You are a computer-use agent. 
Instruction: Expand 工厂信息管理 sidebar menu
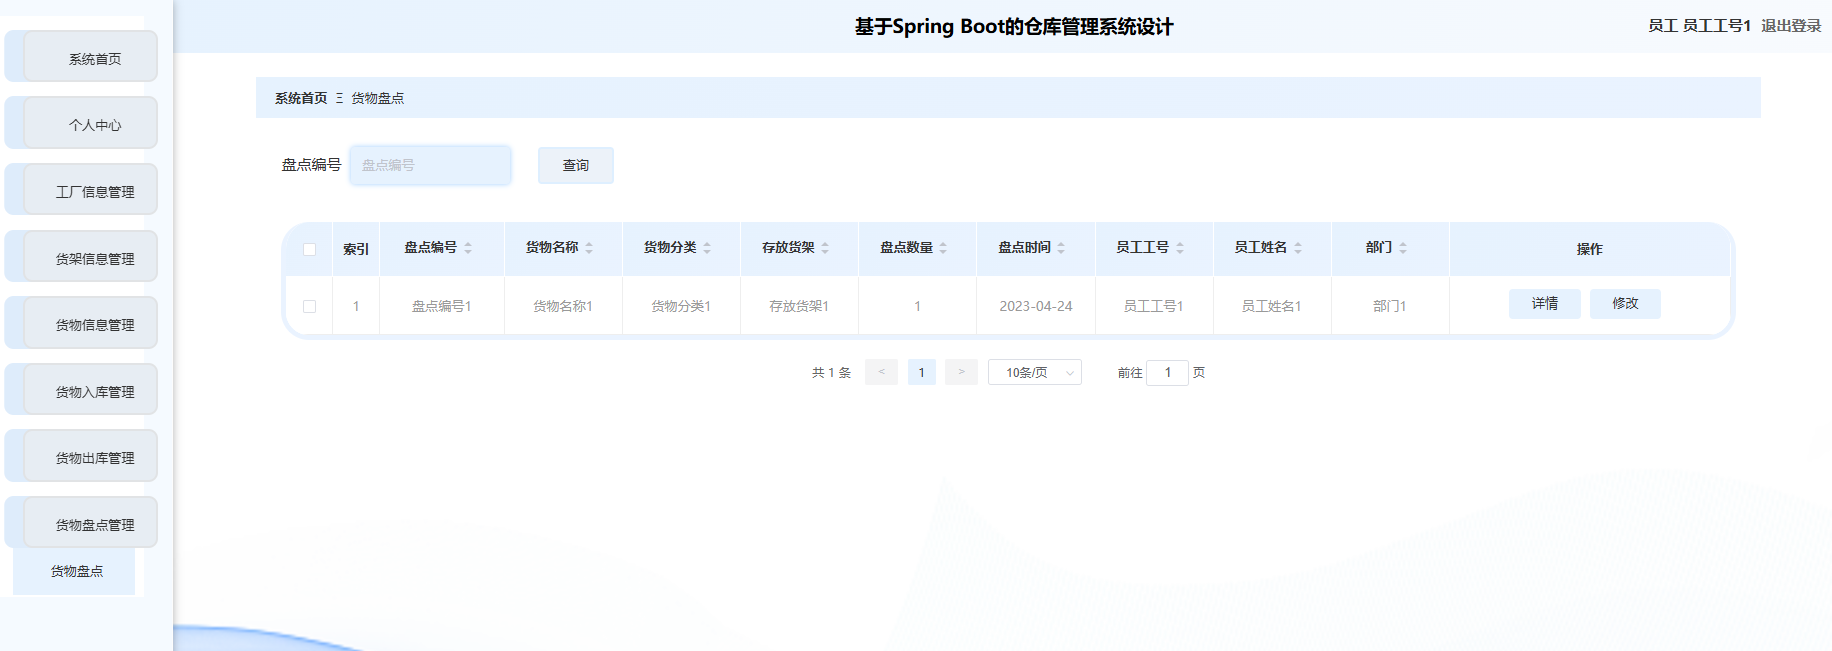(91, 190)
